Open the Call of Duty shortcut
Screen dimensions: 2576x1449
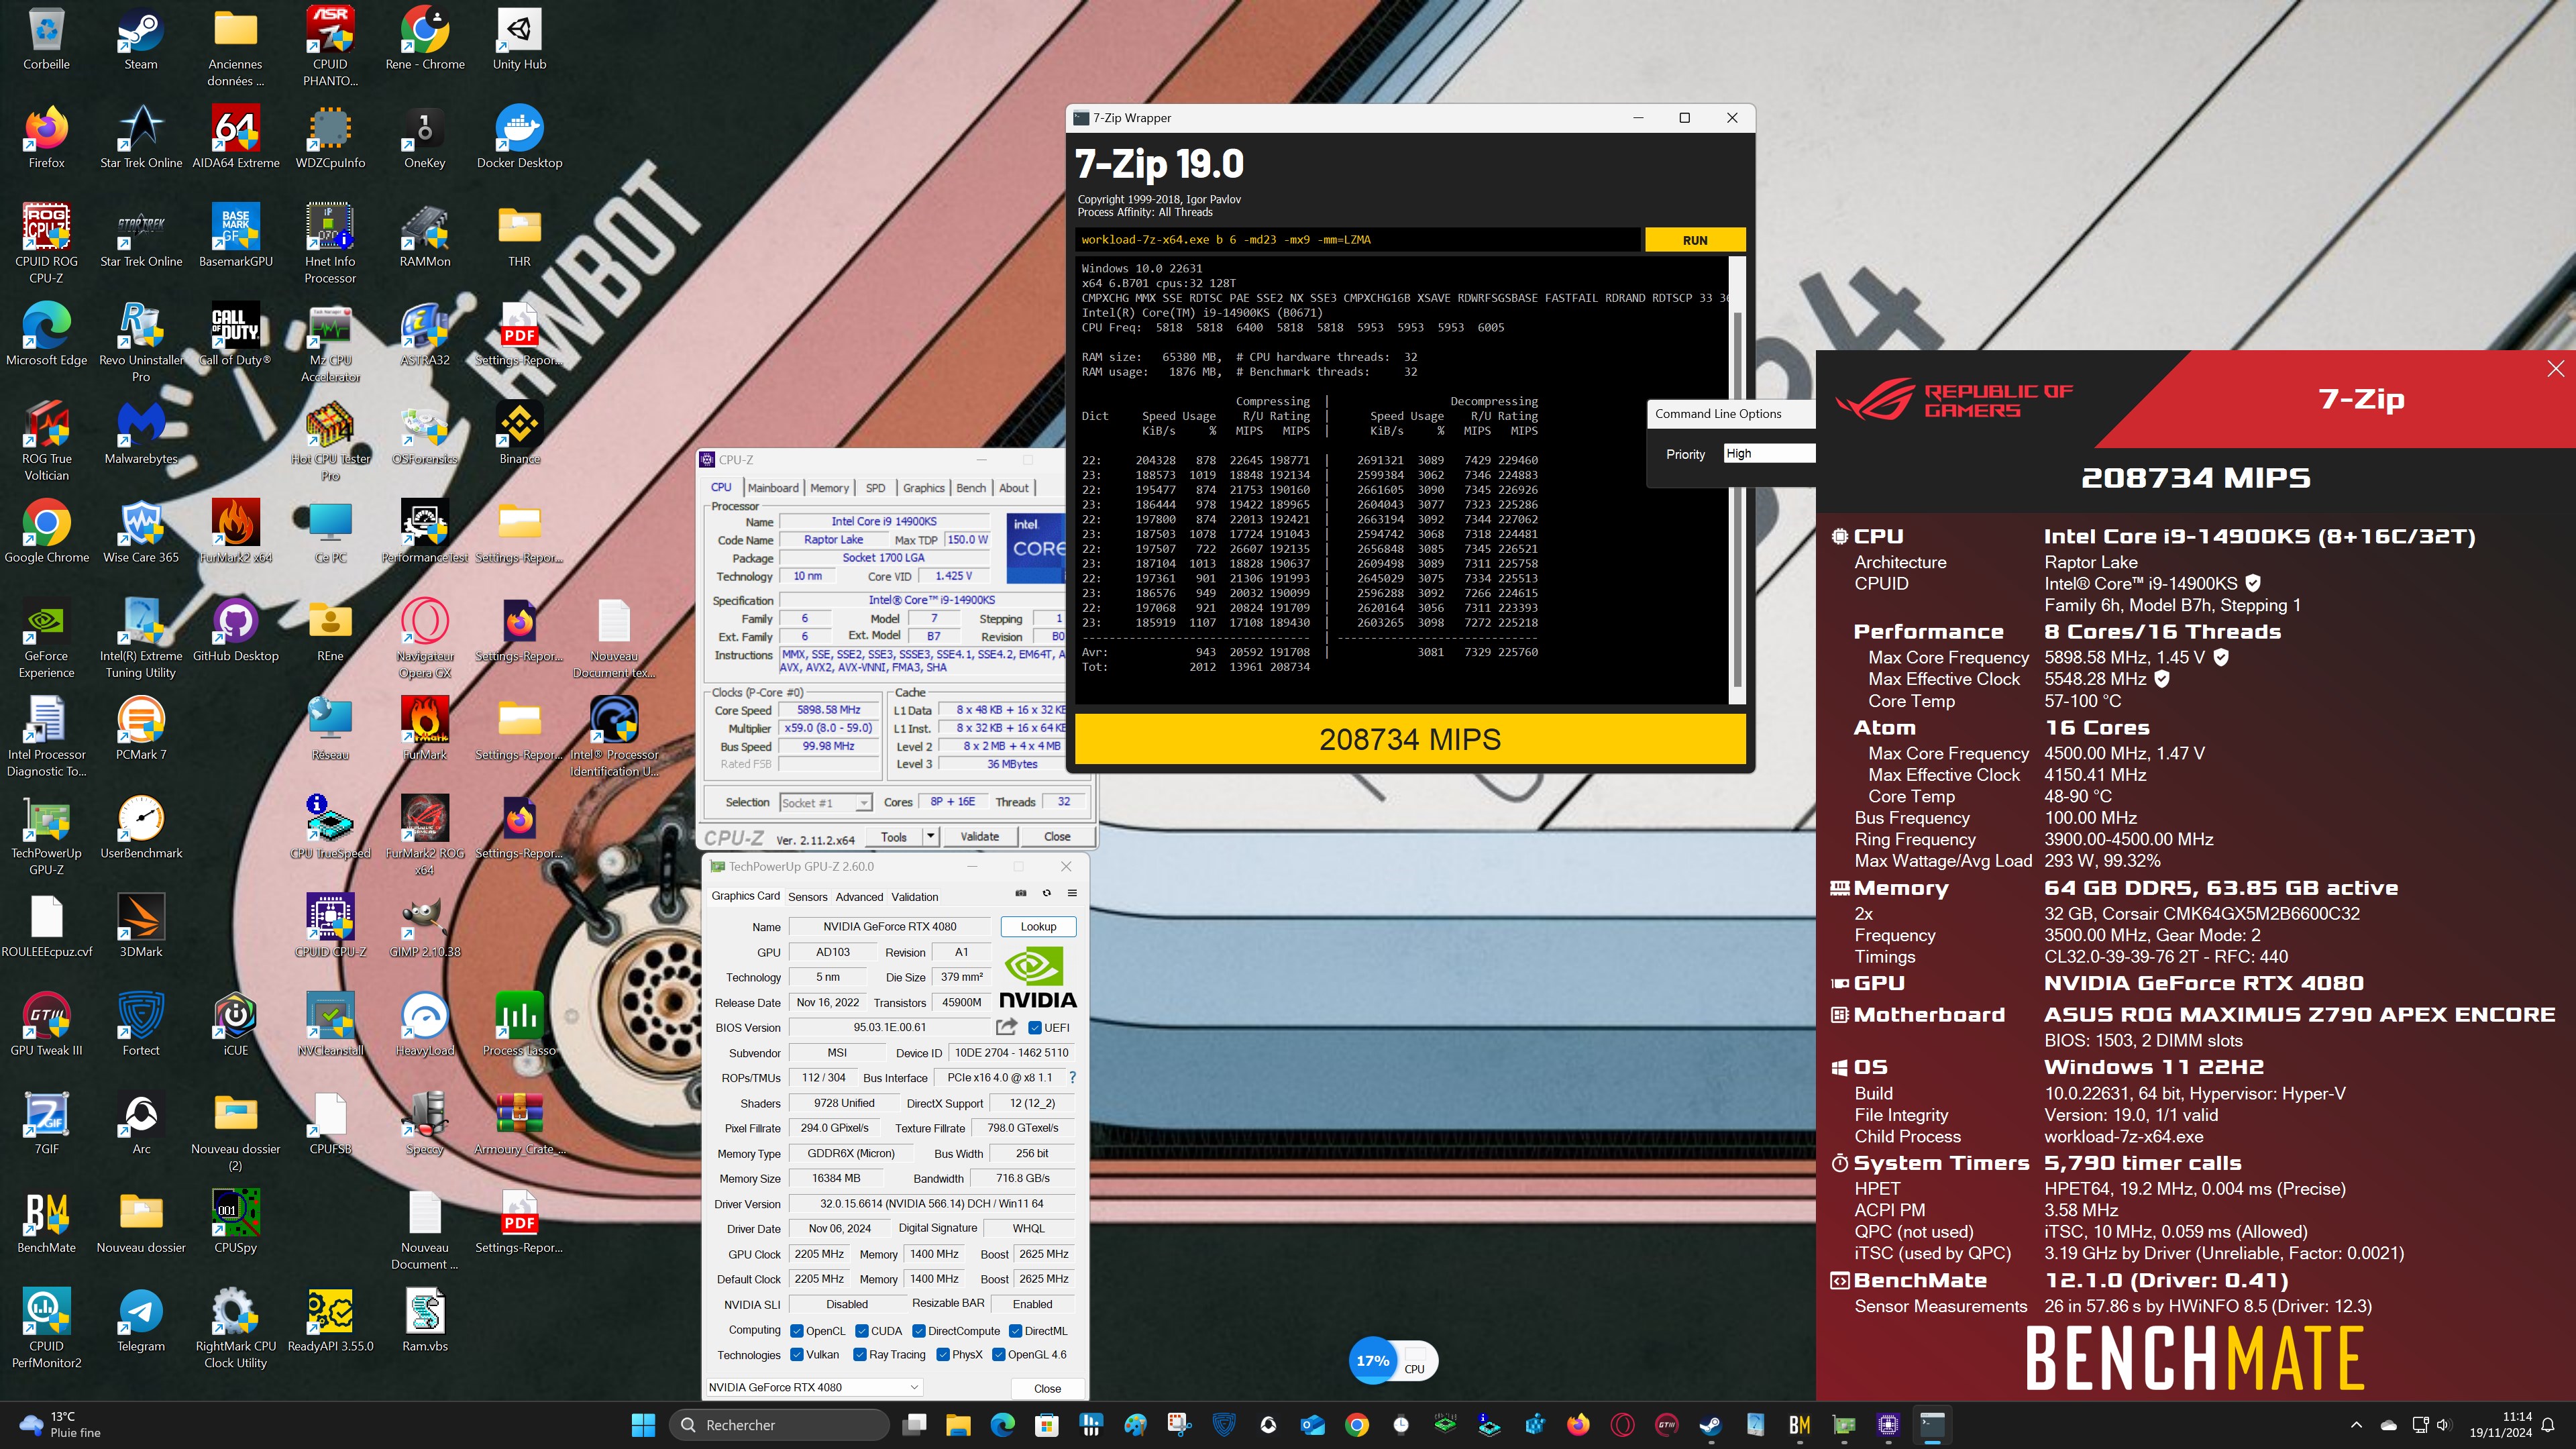236,335
